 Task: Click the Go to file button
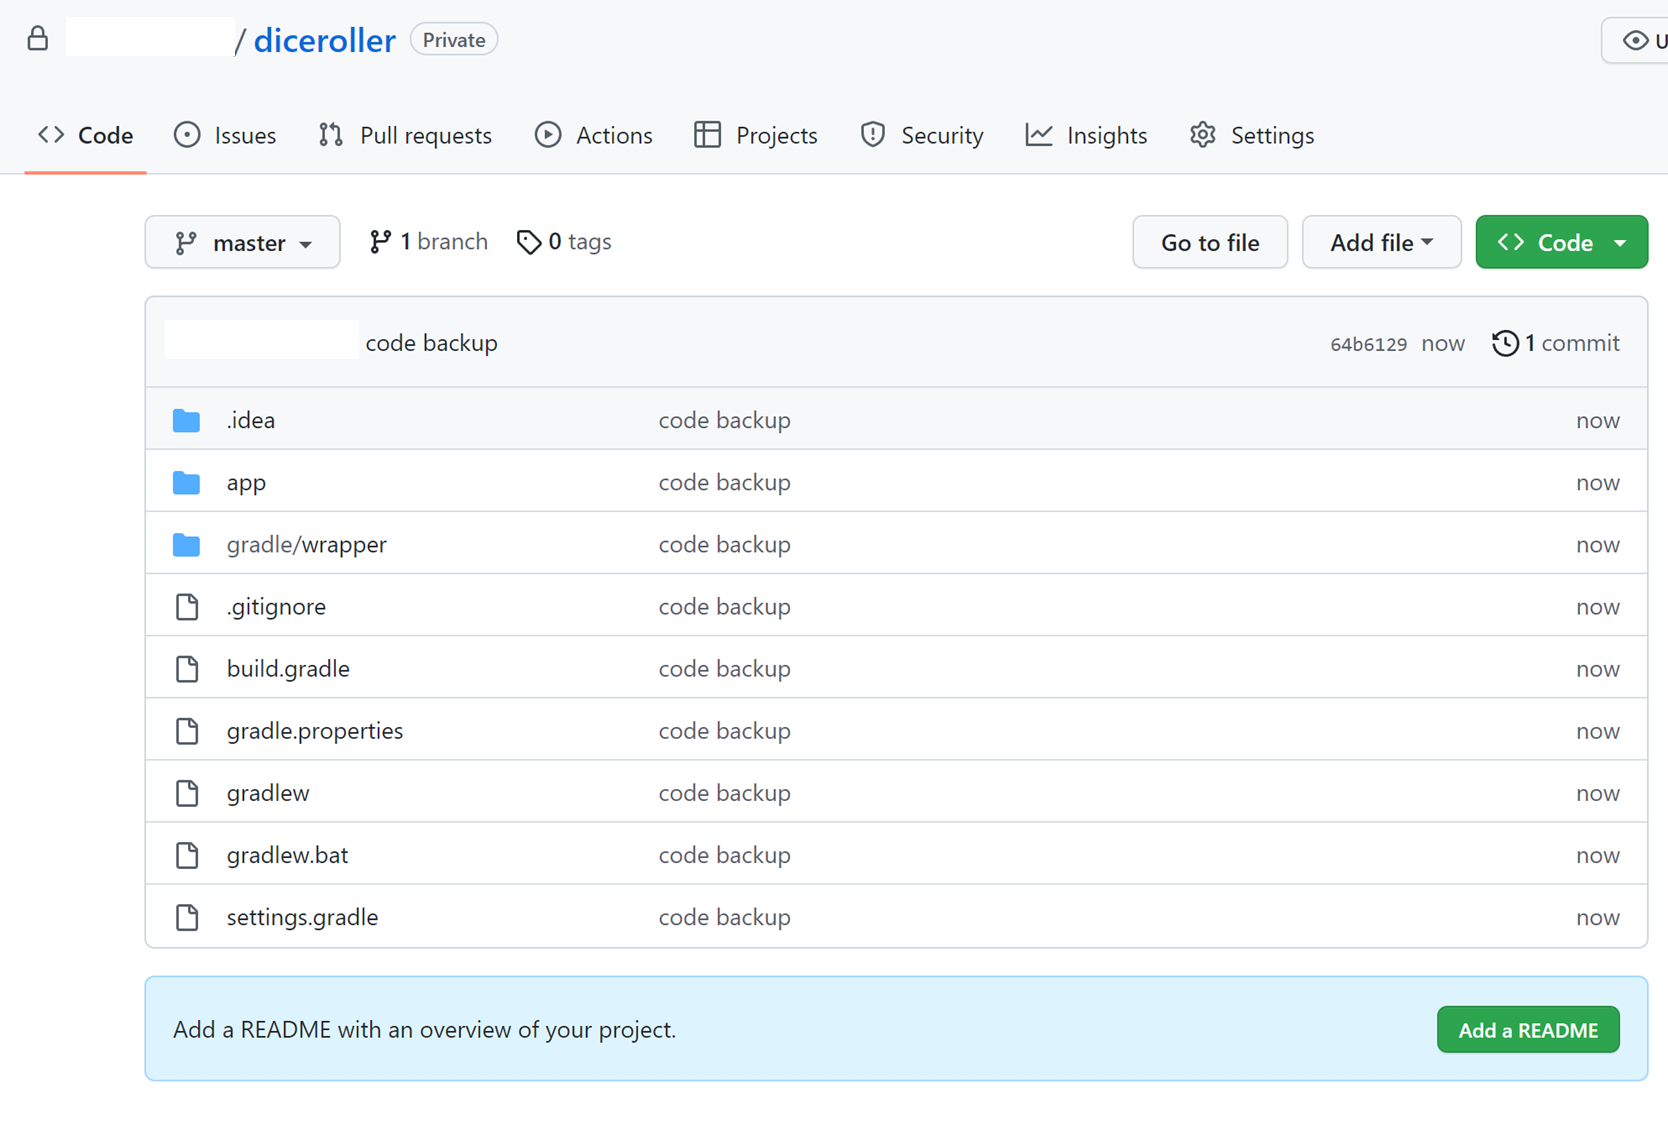pos(1210,242)
